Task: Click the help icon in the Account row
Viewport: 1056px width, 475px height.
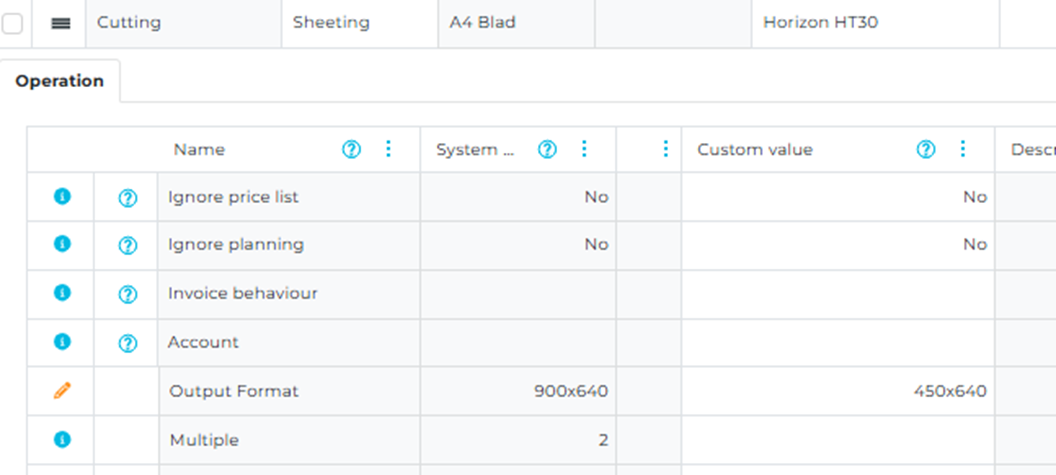Action: (x=127, y=343)
